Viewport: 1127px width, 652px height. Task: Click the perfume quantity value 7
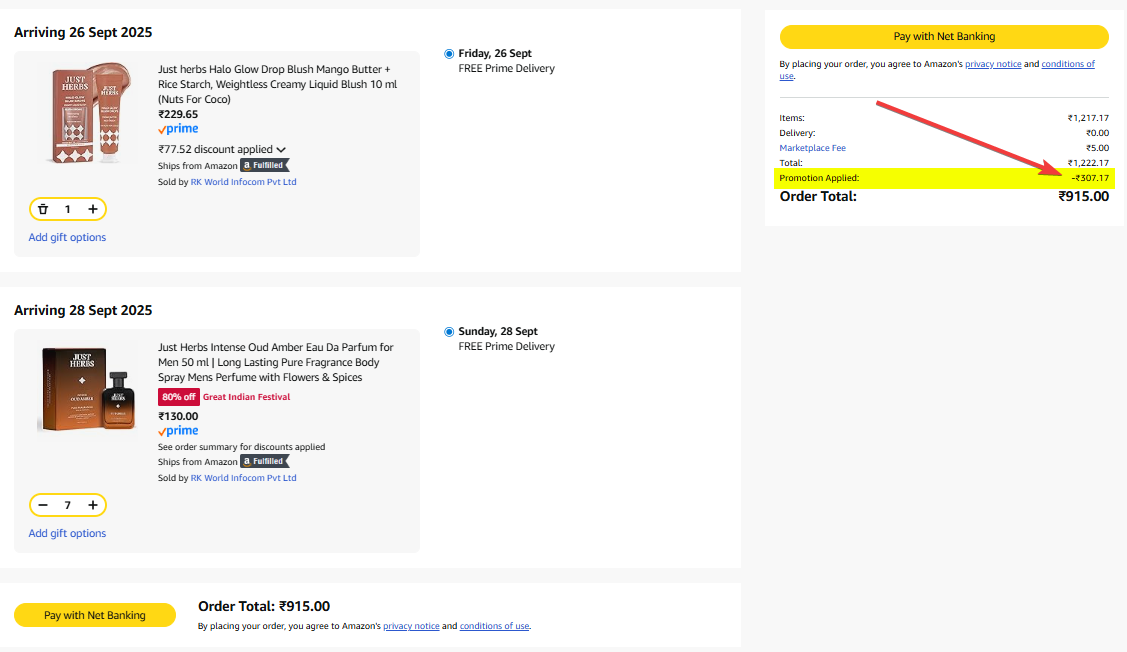(68, 505)
